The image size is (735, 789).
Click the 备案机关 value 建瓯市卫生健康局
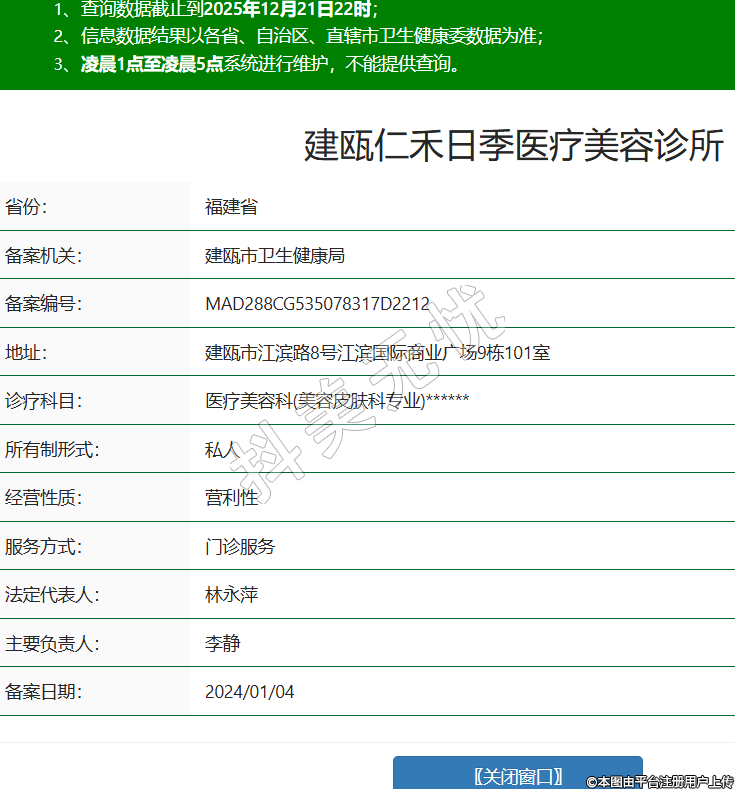click(275, 256)
